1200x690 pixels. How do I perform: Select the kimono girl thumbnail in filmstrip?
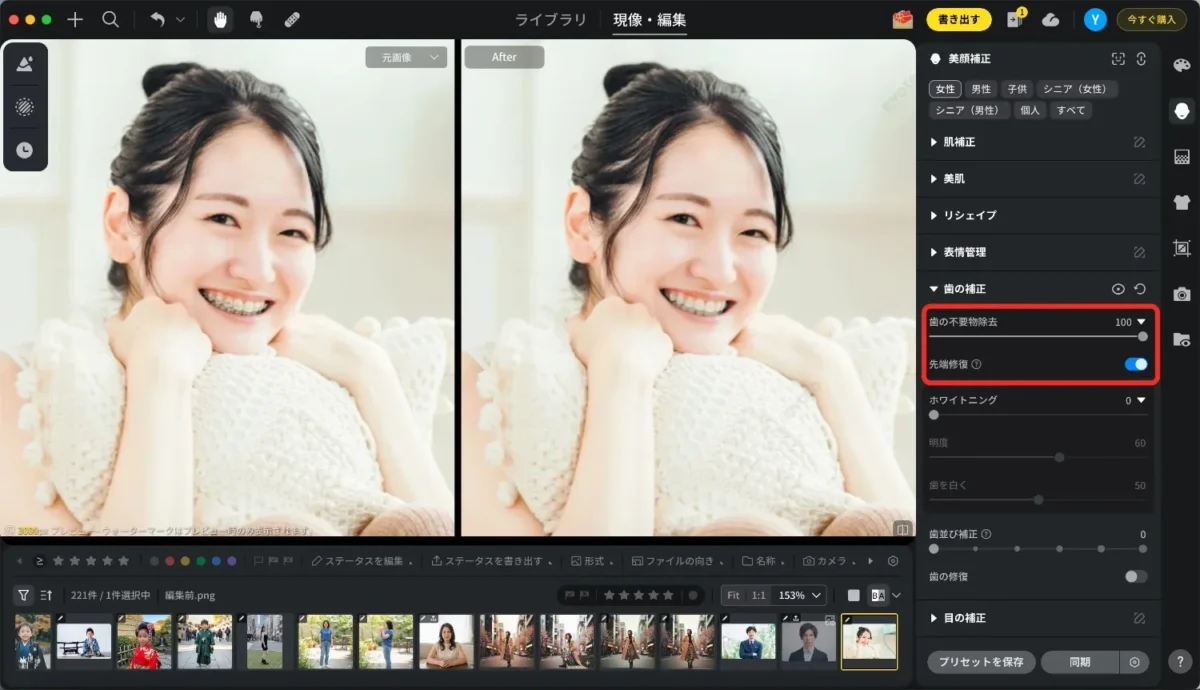(x=144, y=641)
